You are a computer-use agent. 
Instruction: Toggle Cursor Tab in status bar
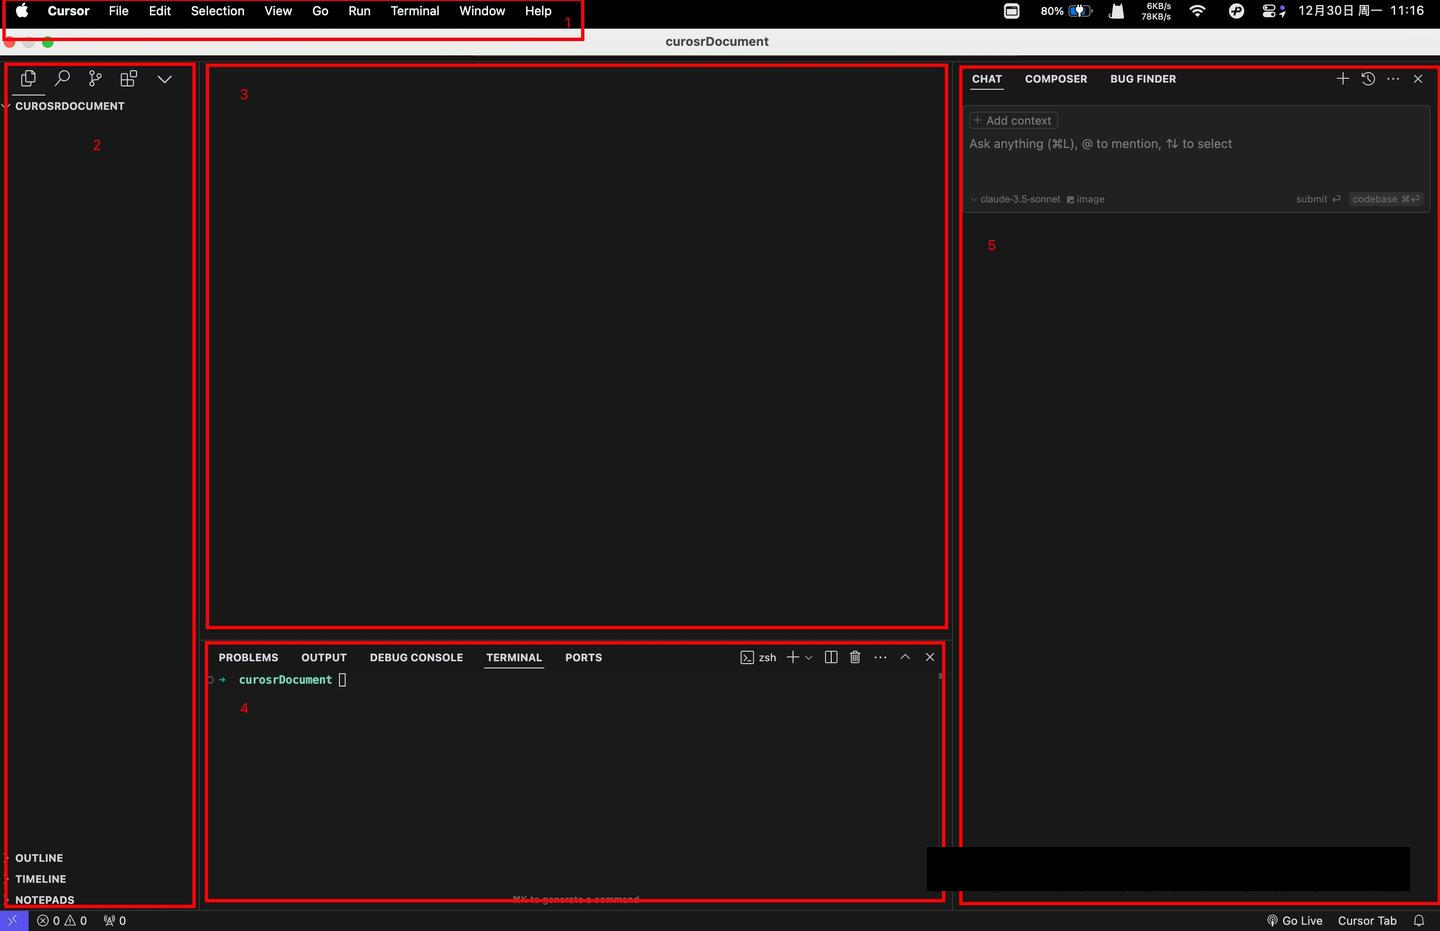point(1367,921)
